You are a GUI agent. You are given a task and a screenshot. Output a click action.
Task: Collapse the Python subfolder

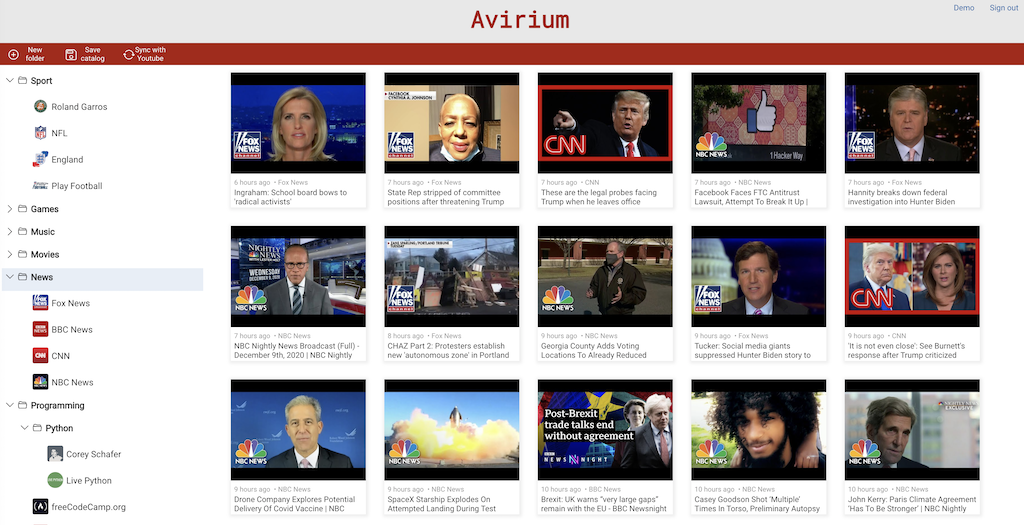coord(25,428)
